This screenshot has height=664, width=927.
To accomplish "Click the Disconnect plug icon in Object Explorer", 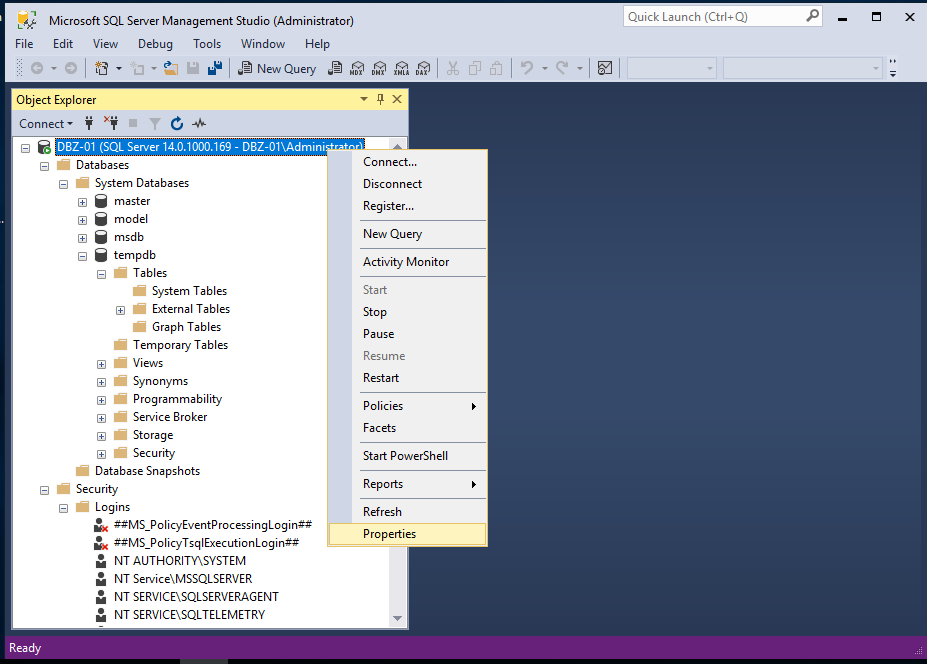I will coord(111,124).
